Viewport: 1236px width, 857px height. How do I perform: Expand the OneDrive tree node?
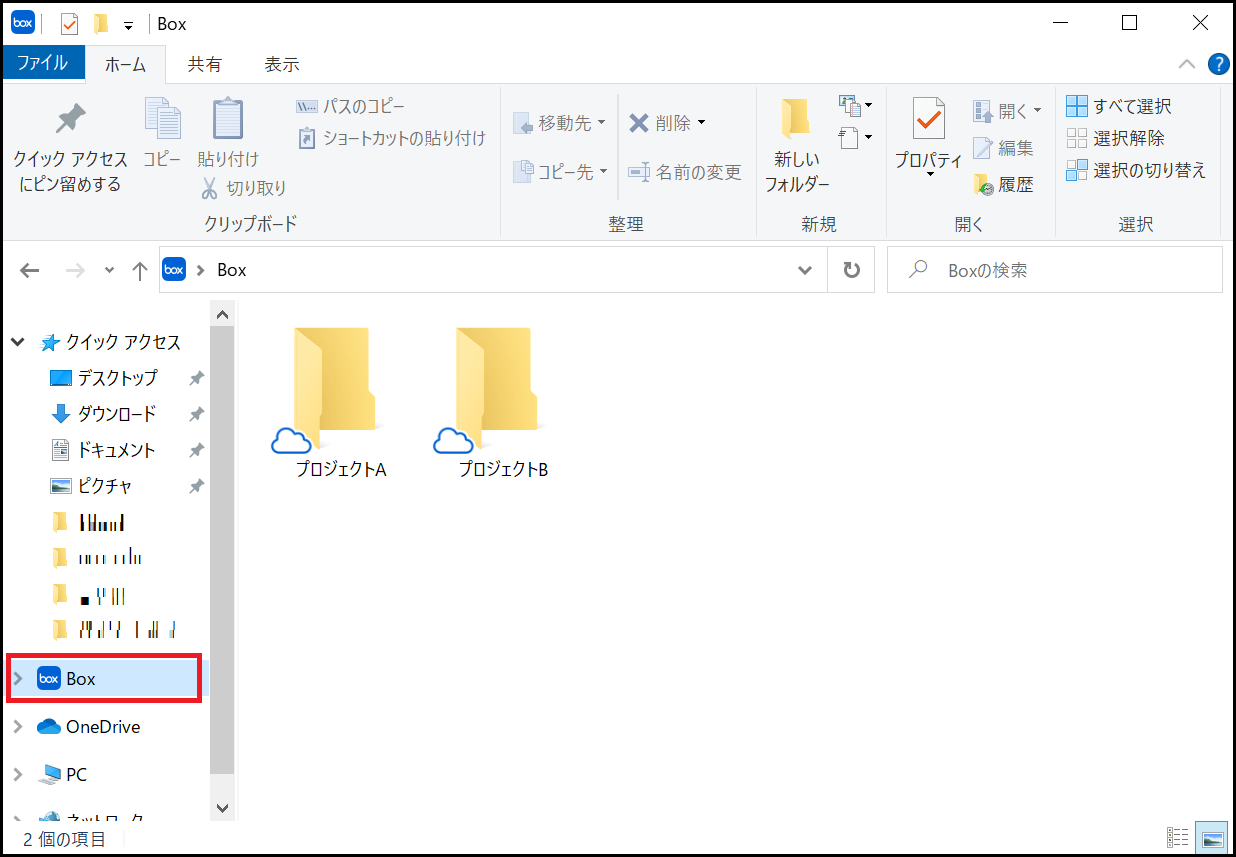(x=18, y=727)
